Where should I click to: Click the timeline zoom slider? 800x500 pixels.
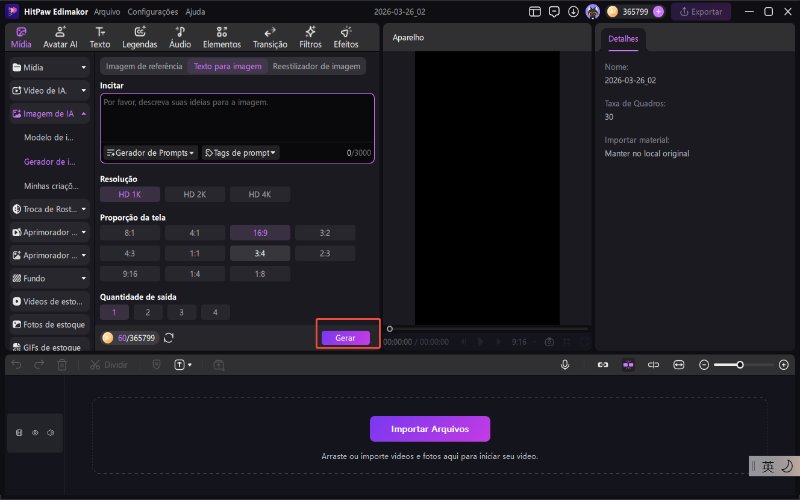click(x=740, y=365)
